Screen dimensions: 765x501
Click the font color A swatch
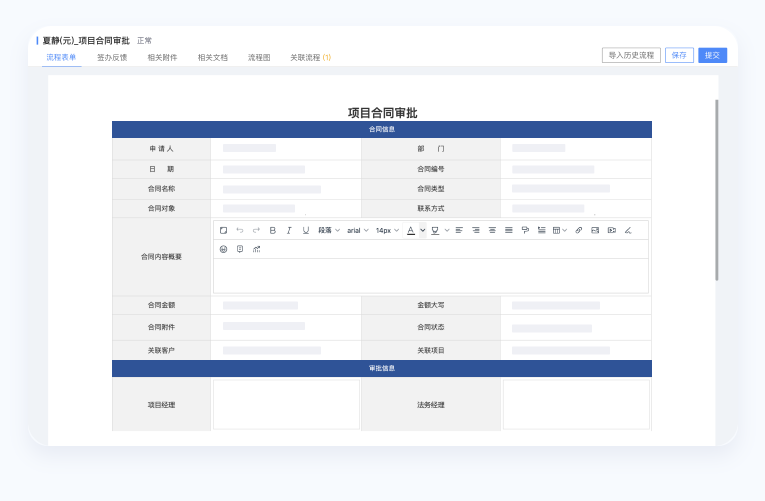click(410, 230)
